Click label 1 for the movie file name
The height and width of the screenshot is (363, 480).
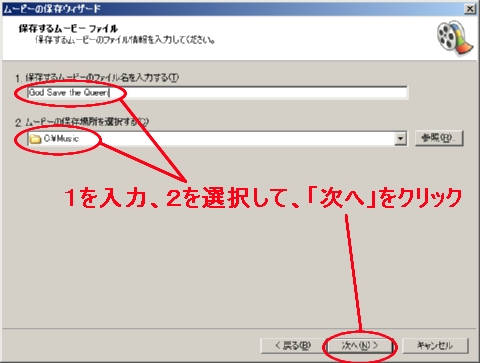point(97,78)
